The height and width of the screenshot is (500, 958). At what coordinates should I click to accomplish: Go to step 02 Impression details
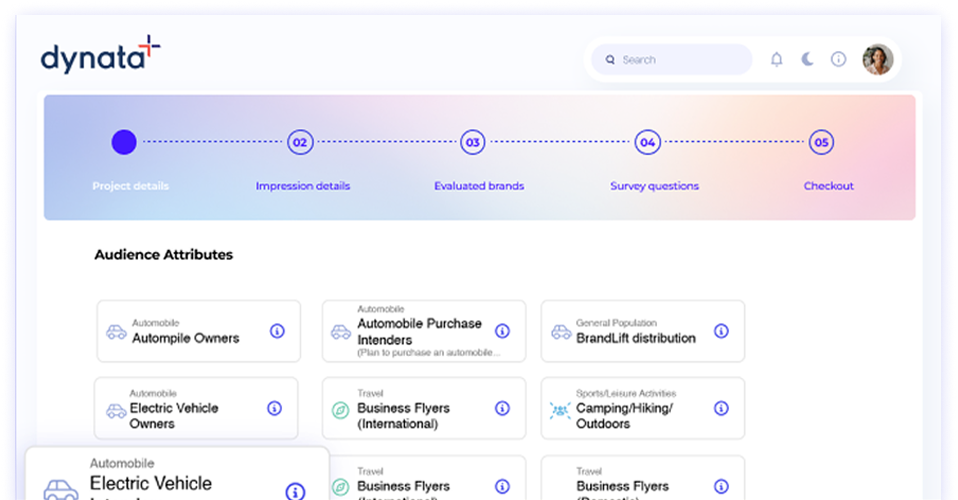[299, 143]
